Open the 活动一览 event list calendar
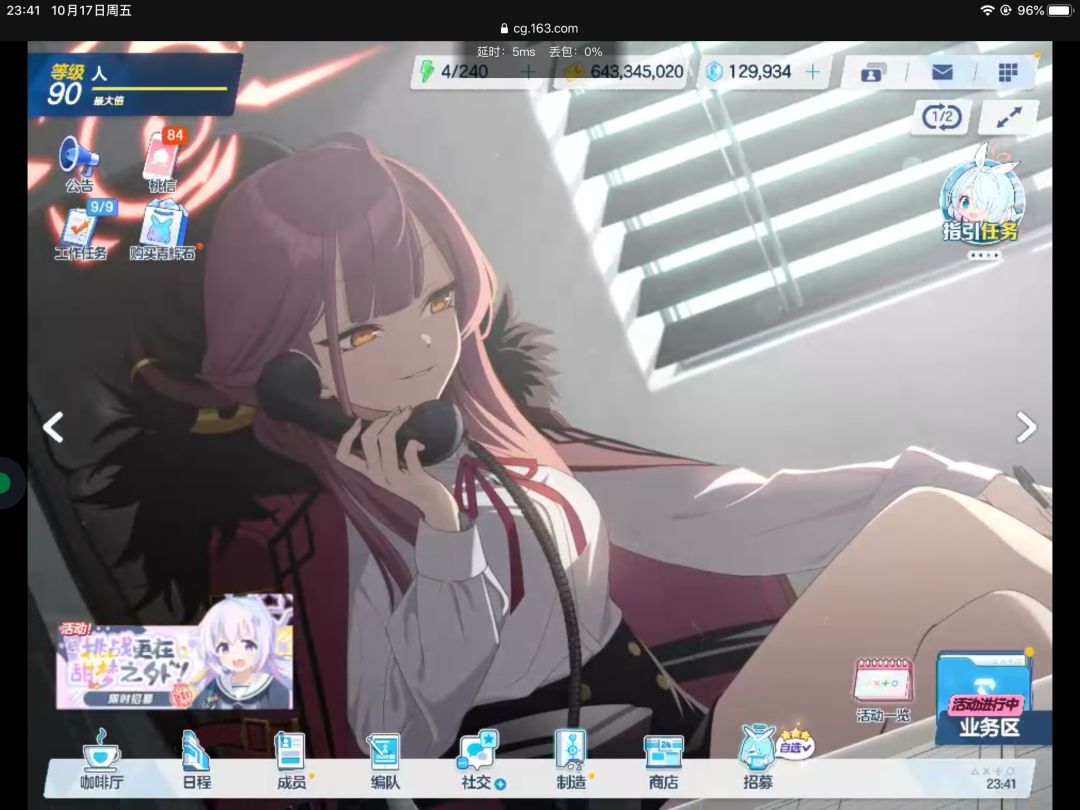The image size is (1080, 810). tap(883, 689)
